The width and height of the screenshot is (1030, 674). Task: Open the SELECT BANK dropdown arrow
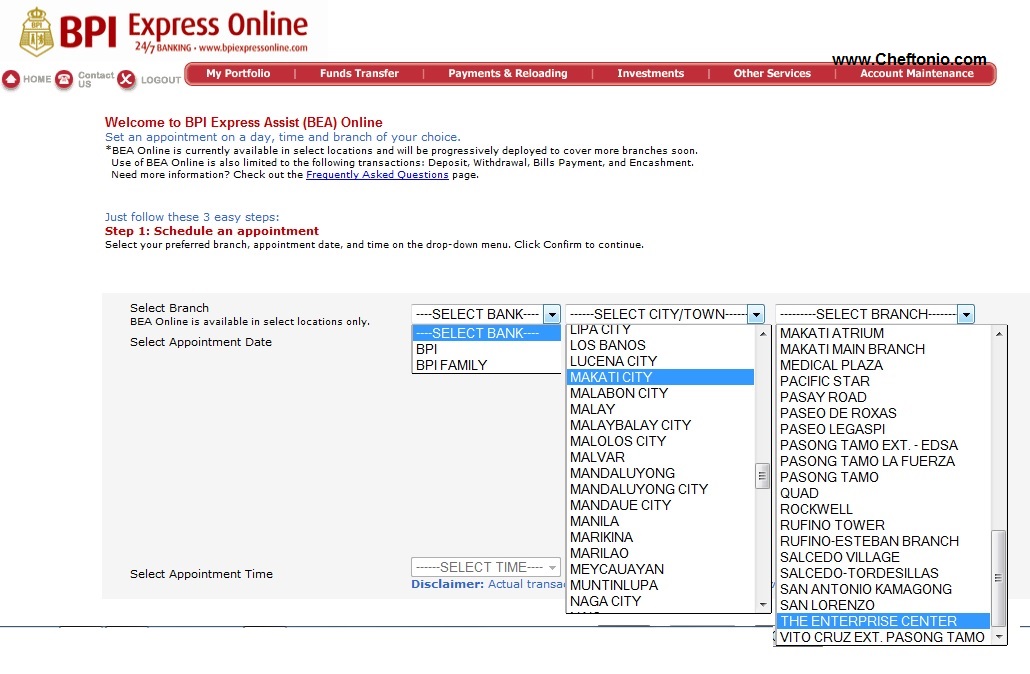click(x=551, y=313)
